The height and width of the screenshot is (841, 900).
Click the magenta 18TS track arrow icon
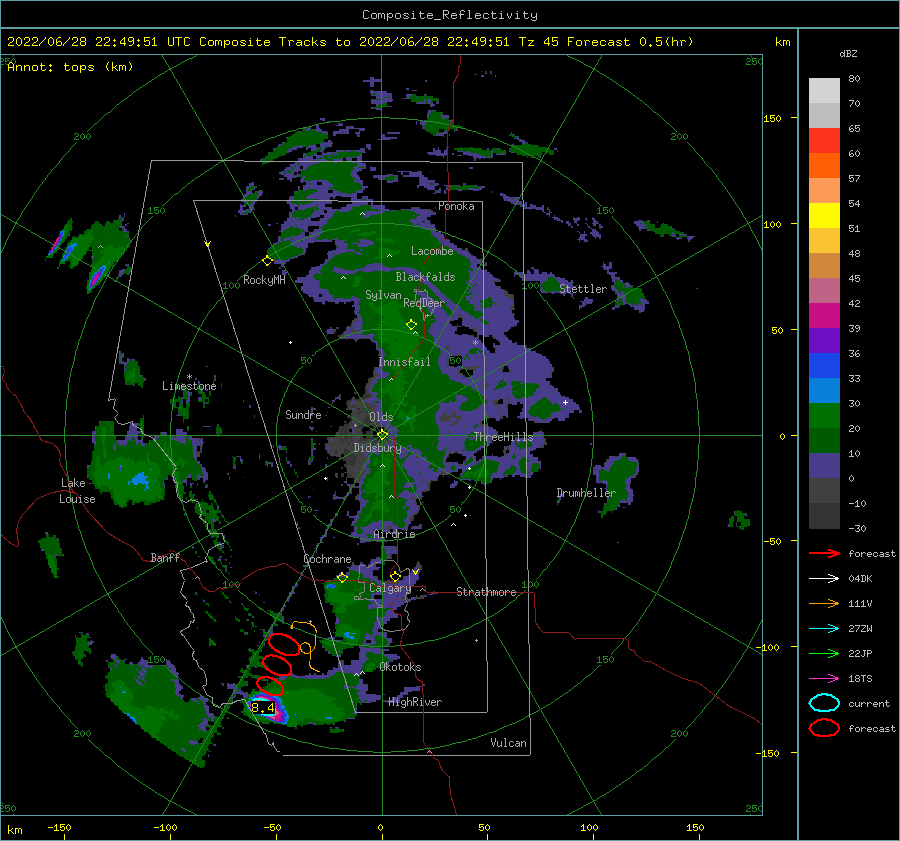pos(824,679)
